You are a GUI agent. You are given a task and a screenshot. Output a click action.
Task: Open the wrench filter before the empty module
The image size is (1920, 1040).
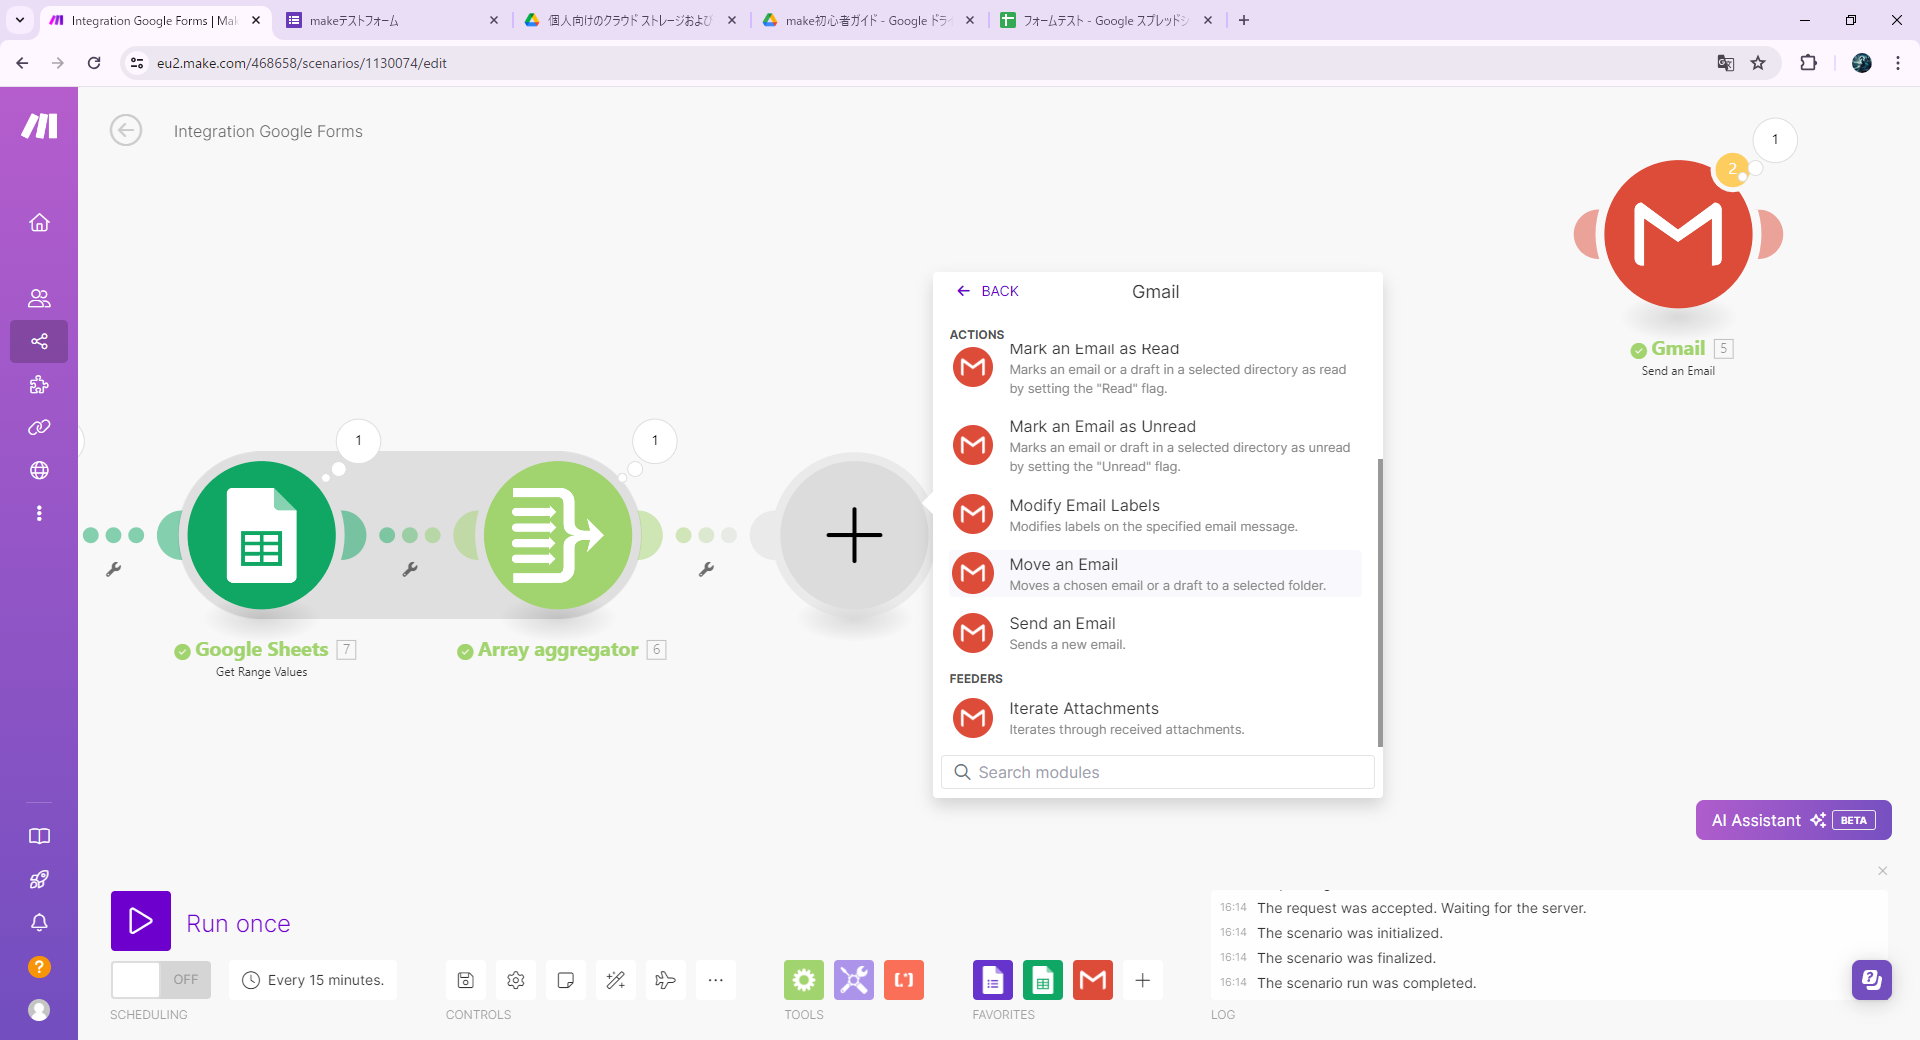pos(706,569)
